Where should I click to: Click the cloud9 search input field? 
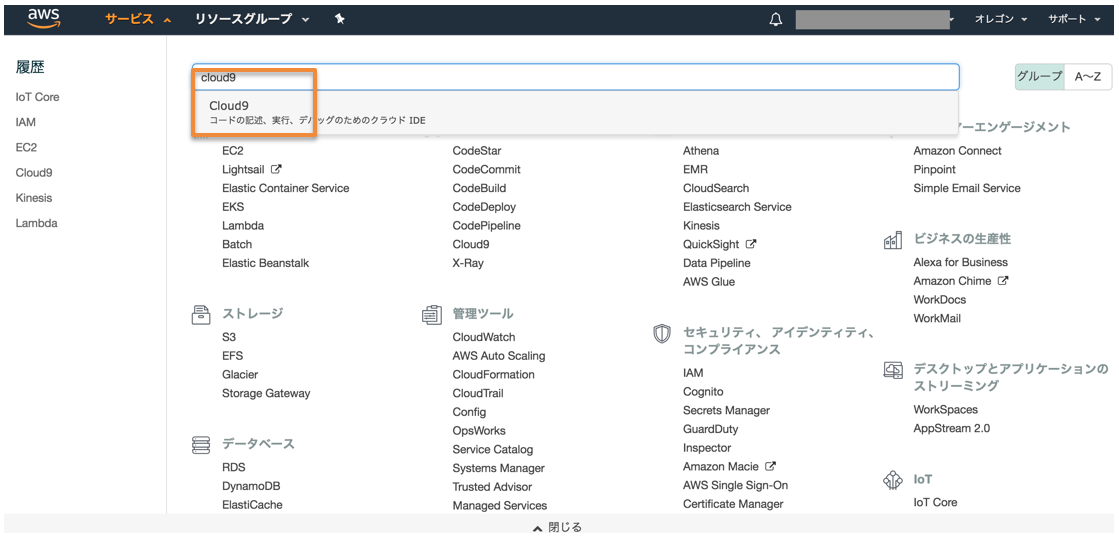pyautogui.click(x=575, y=76)
